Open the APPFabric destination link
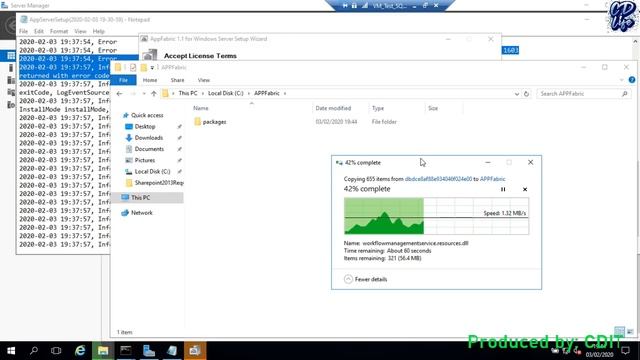The width and height of the screenshot is (640, 360). (493, 179)
